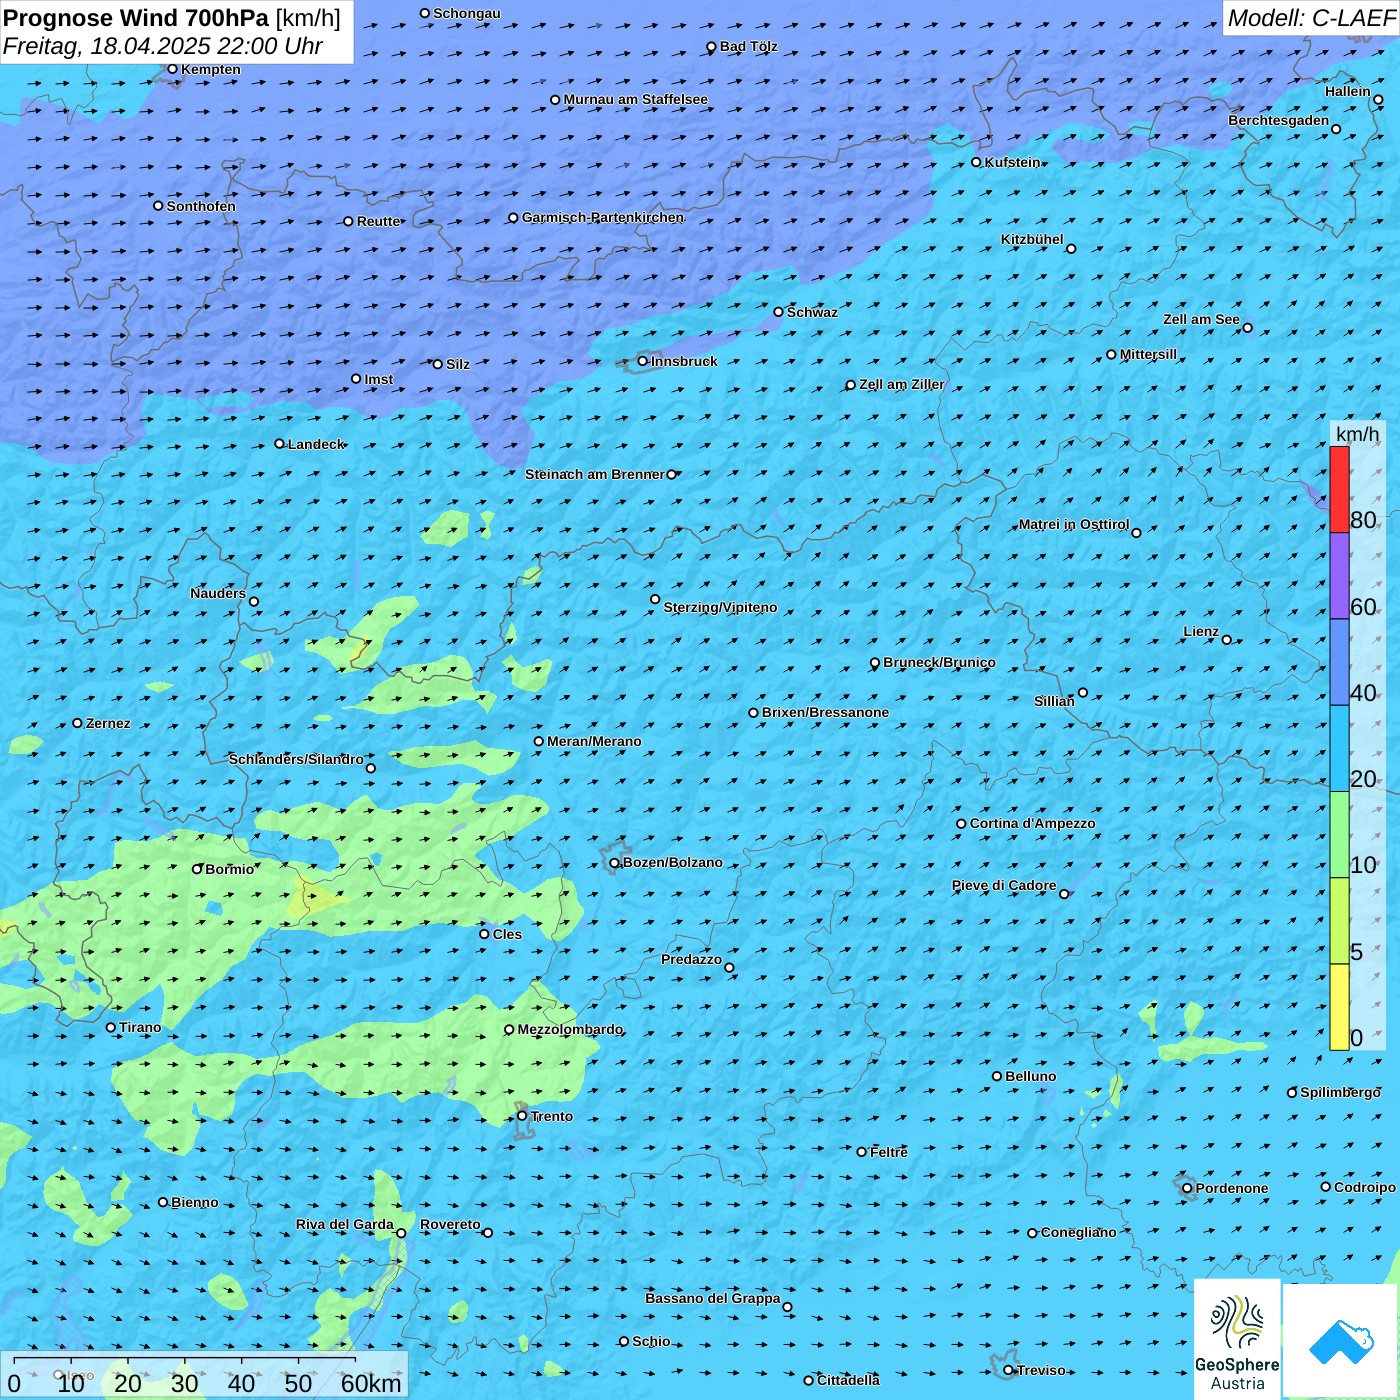1400x1400 pixels.
Task: Click the 'Schlanders/Silandro' label
Action: [x=296, y=759]
